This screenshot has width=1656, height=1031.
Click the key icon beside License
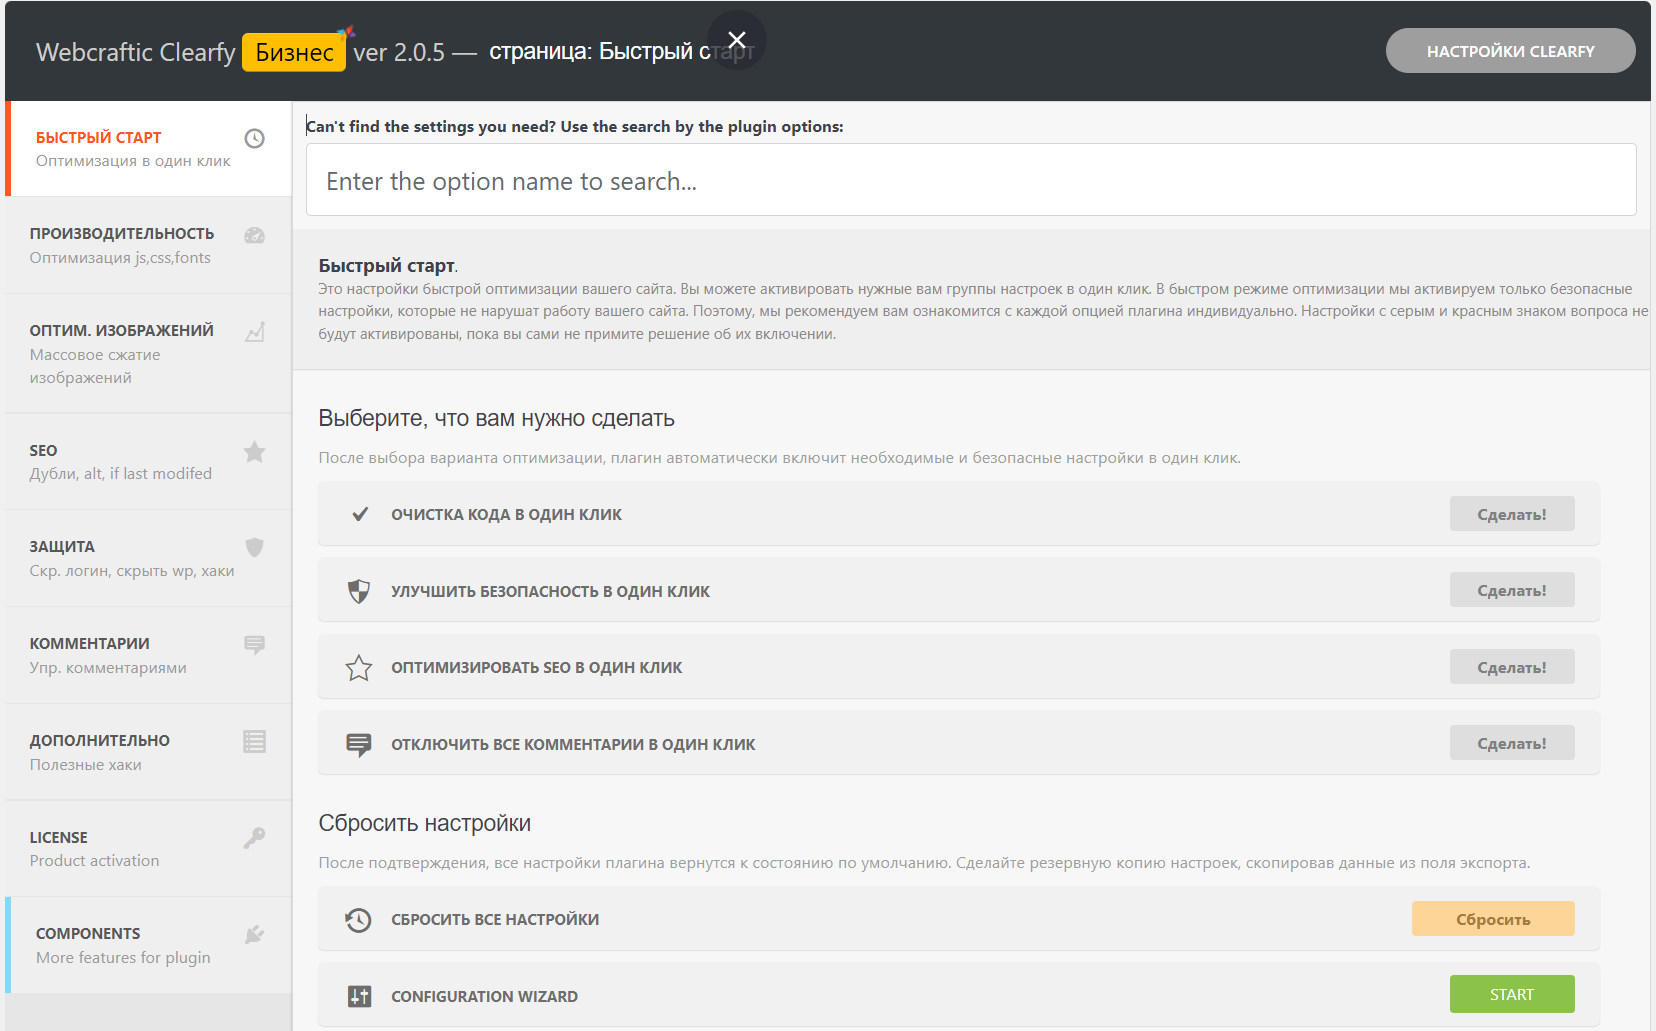255,838
